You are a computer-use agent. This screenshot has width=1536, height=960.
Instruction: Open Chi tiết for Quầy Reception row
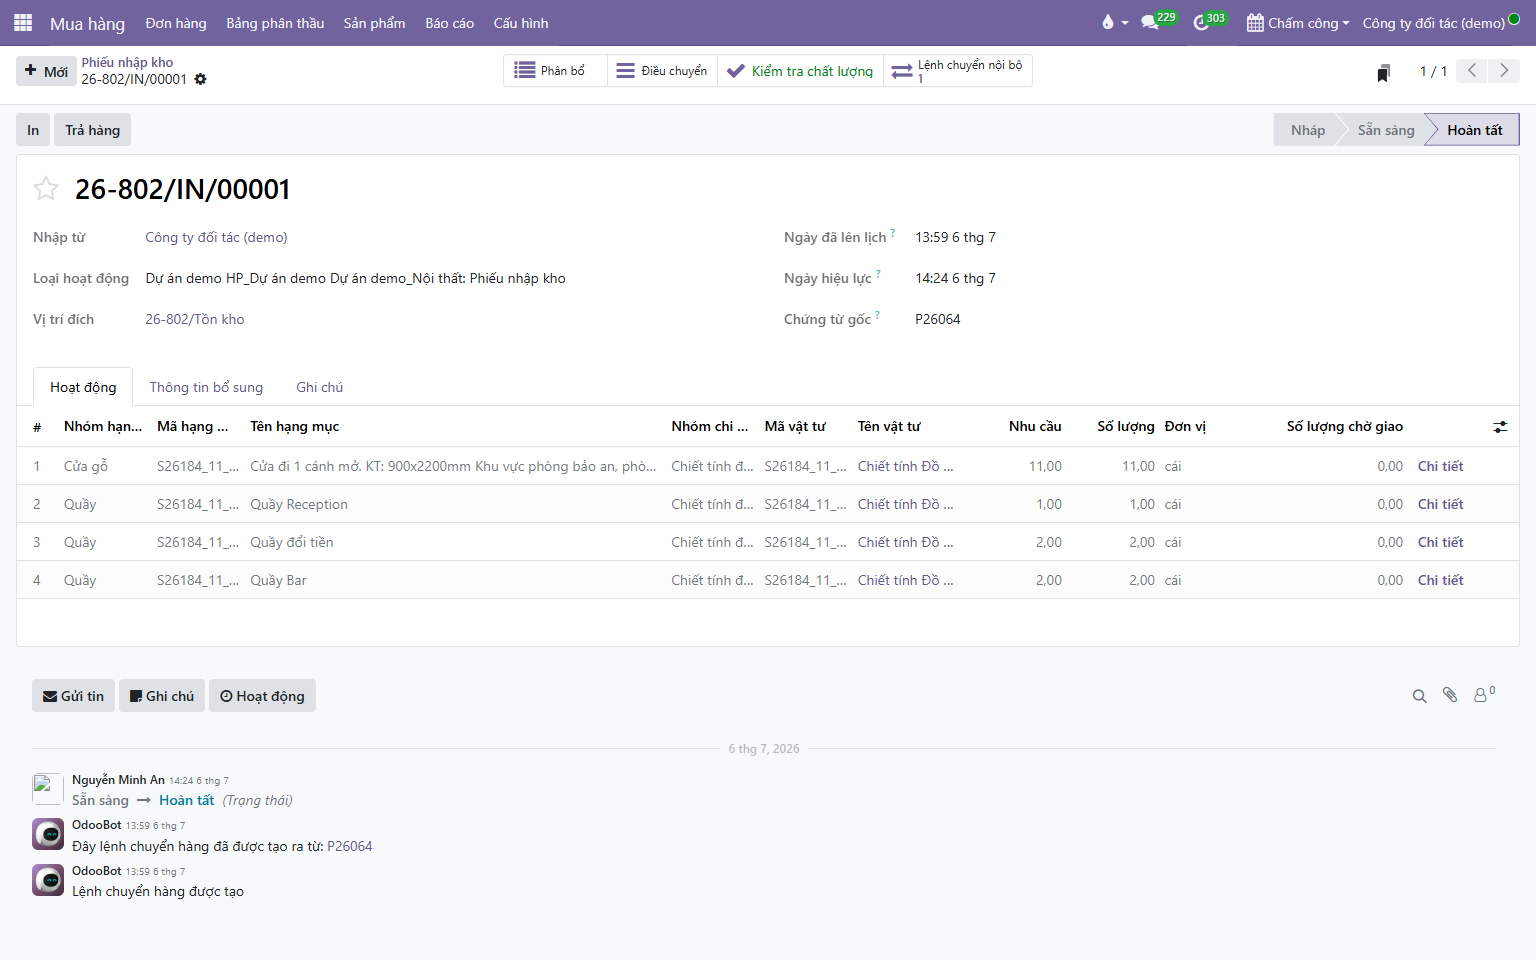[x=1440, y=504]
